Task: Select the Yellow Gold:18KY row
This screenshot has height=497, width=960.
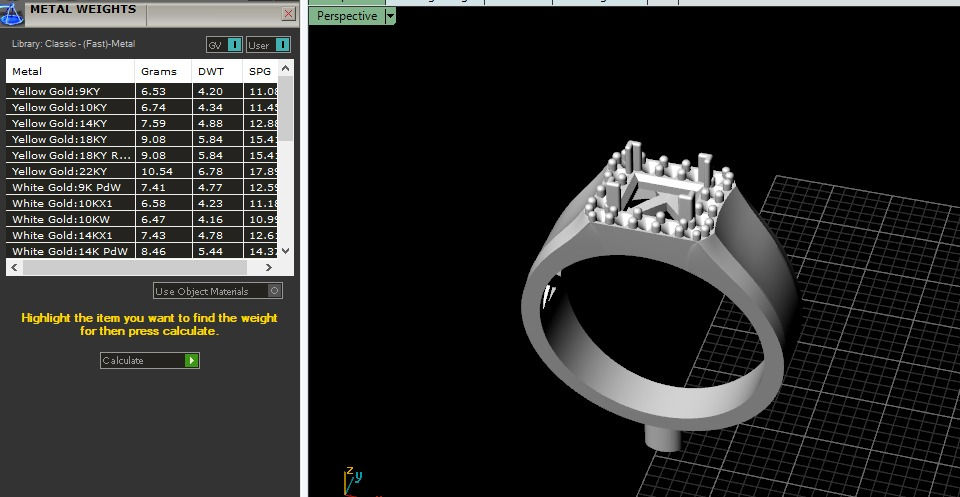Action: click(x=142, y=139)
